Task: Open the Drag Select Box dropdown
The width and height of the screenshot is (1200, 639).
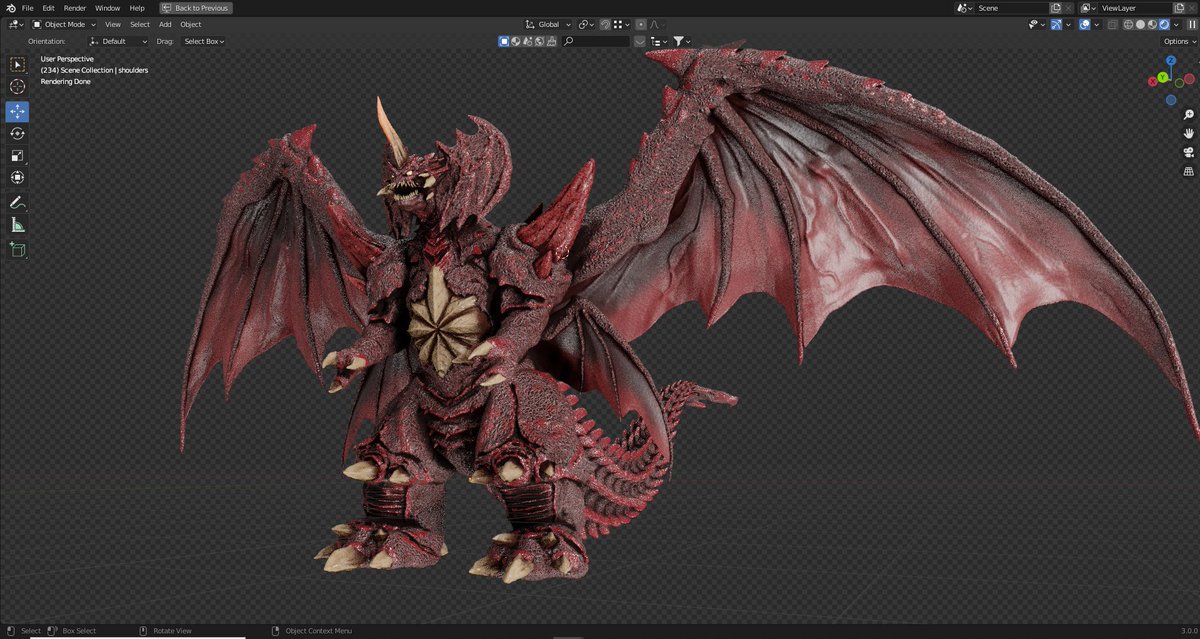Action: pos(204,41)
